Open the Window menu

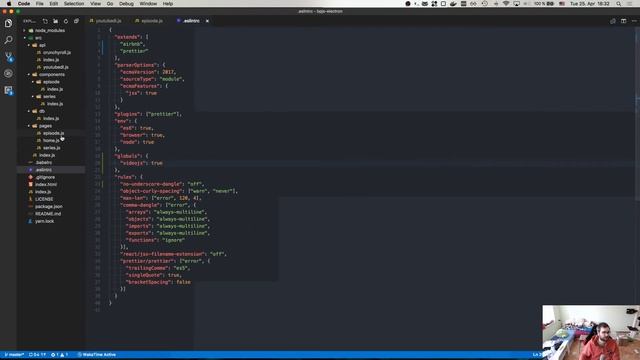pyautogui.click(x=148, y=4)
